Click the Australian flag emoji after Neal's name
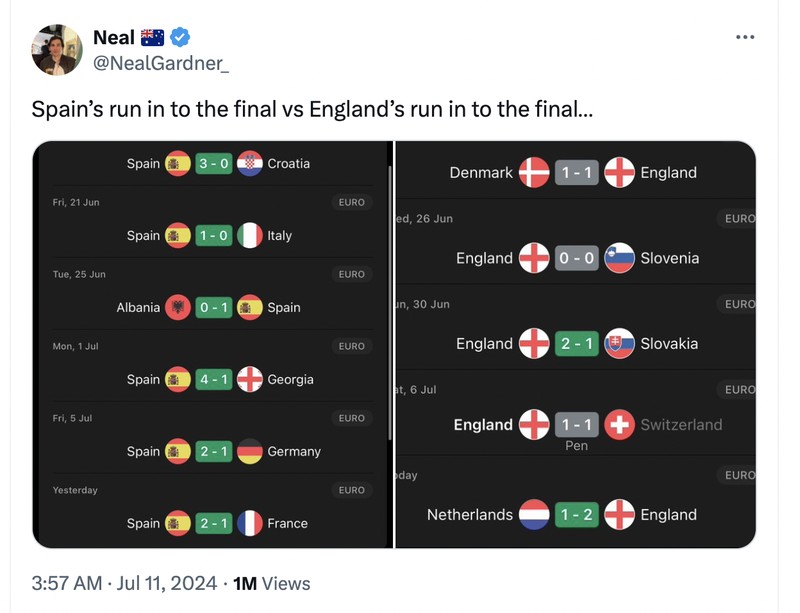800x613 pixels. 151,36
